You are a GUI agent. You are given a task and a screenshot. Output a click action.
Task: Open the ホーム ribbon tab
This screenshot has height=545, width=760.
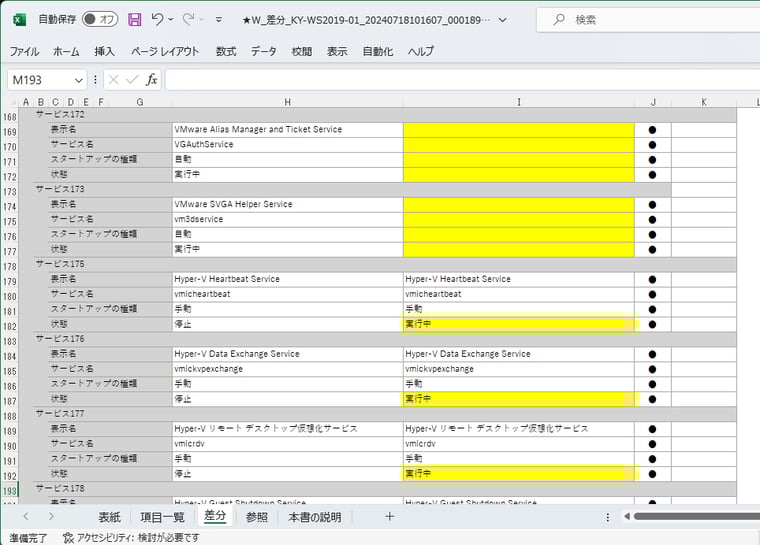pyautogui.click(x=66, y=51)
